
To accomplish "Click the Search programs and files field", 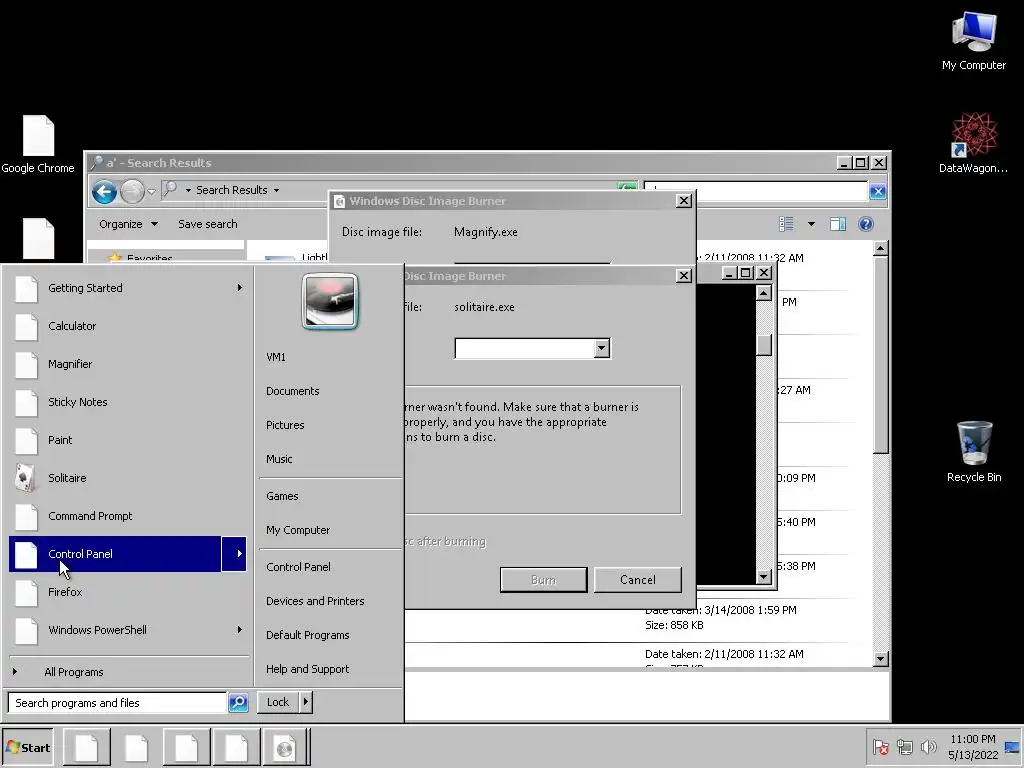I will tap(118, 703).
